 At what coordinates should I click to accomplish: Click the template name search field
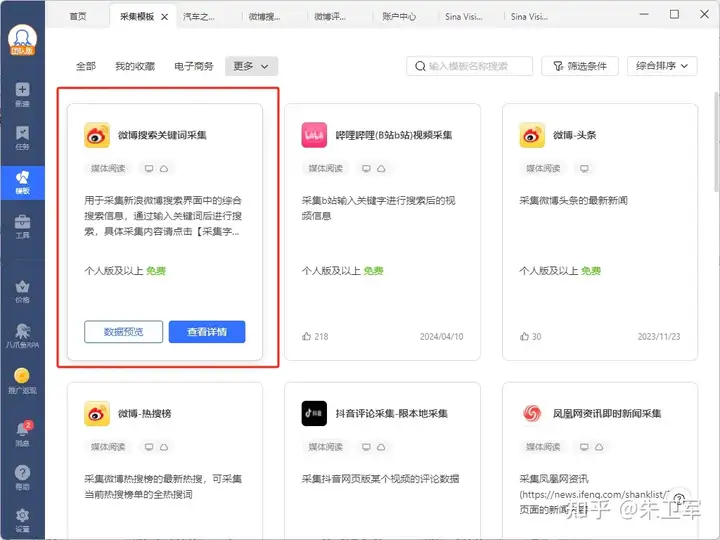(469, 66)
